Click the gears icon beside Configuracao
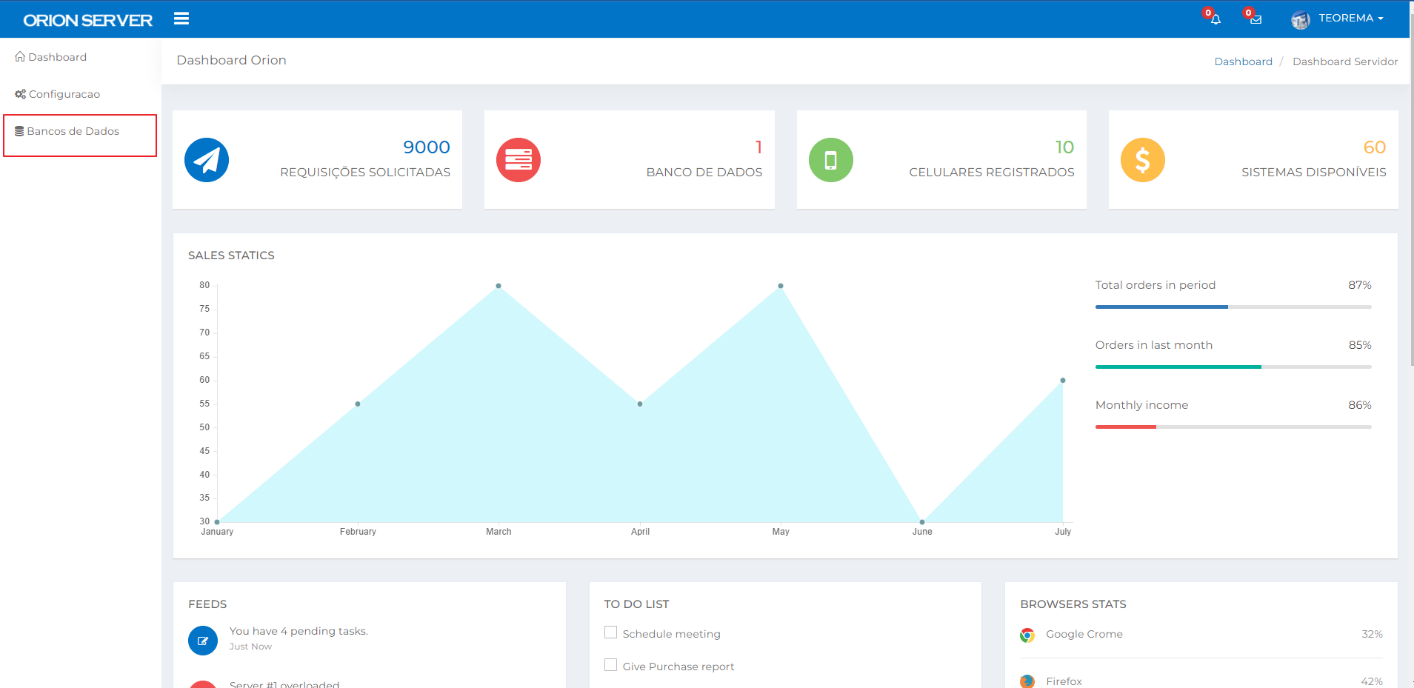The image size is (1414, 688). (20, 94)
